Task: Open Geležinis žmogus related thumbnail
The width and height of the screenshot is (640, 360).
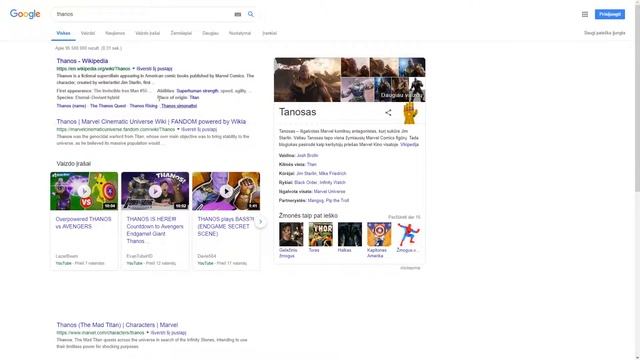Action: 291,234
